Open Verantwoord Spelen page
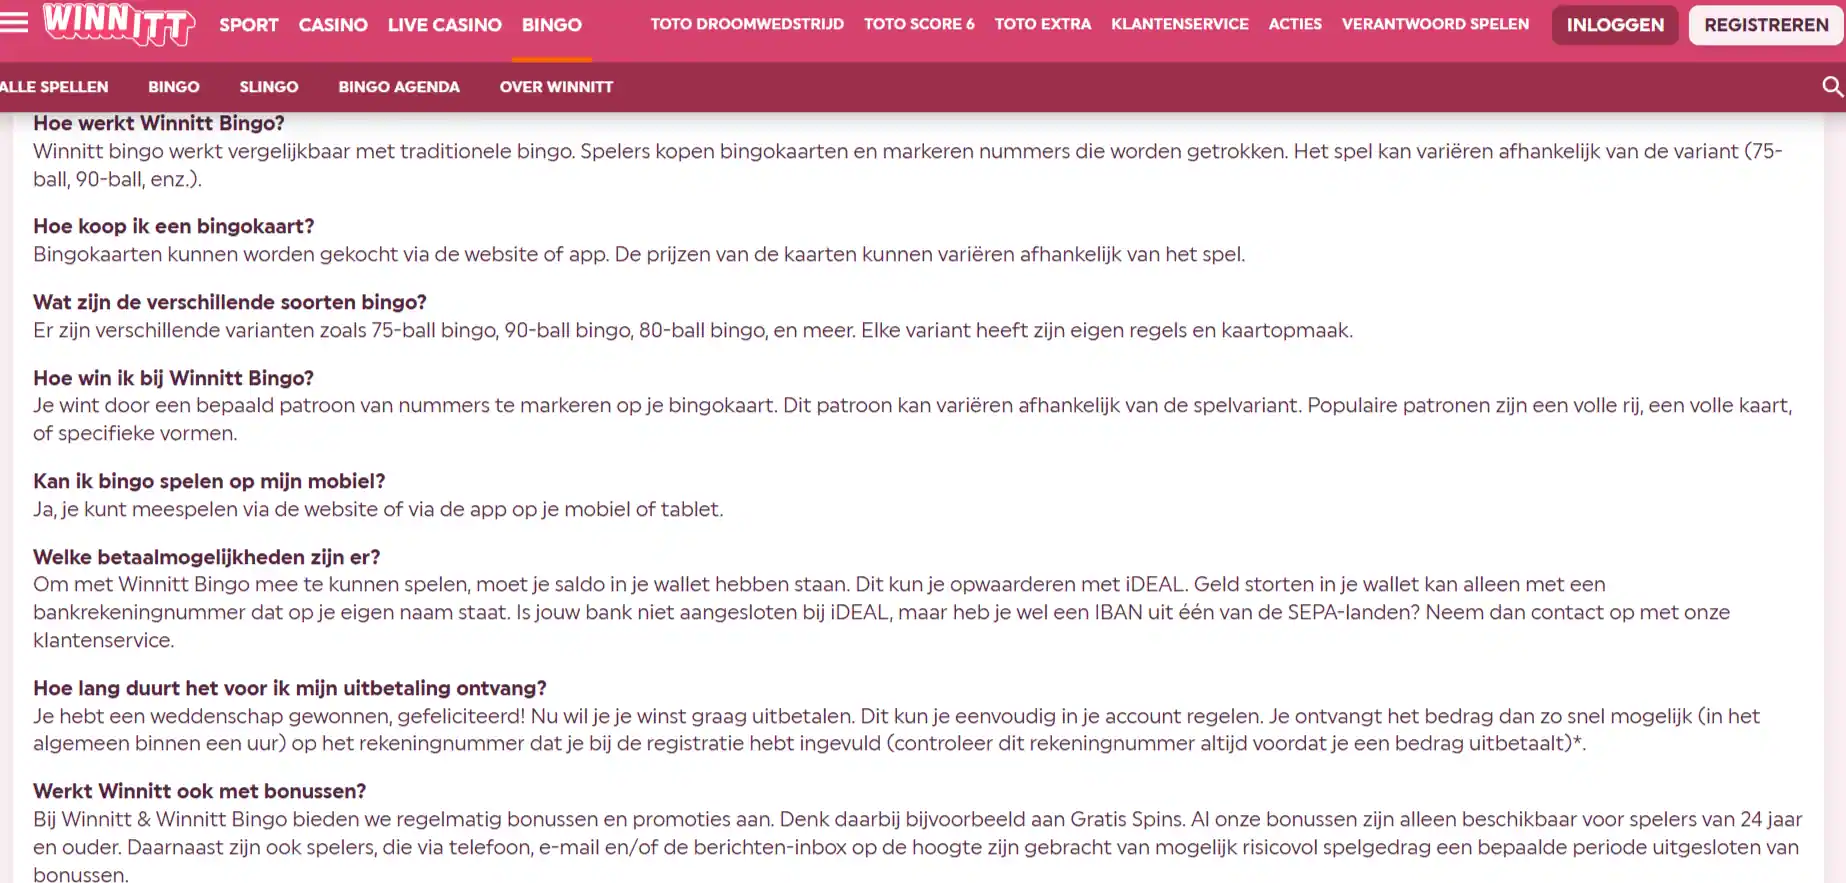 [x=1435, y=24]
